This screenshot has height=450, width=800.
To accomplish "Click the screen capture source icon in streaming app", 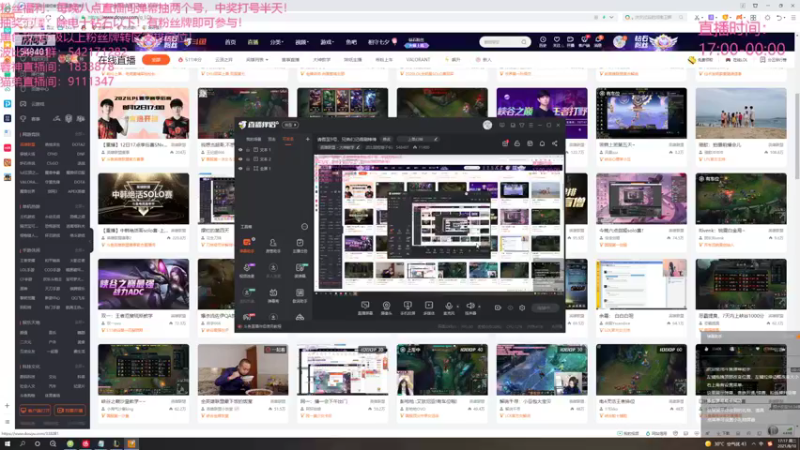I will [x=365, y=306].
